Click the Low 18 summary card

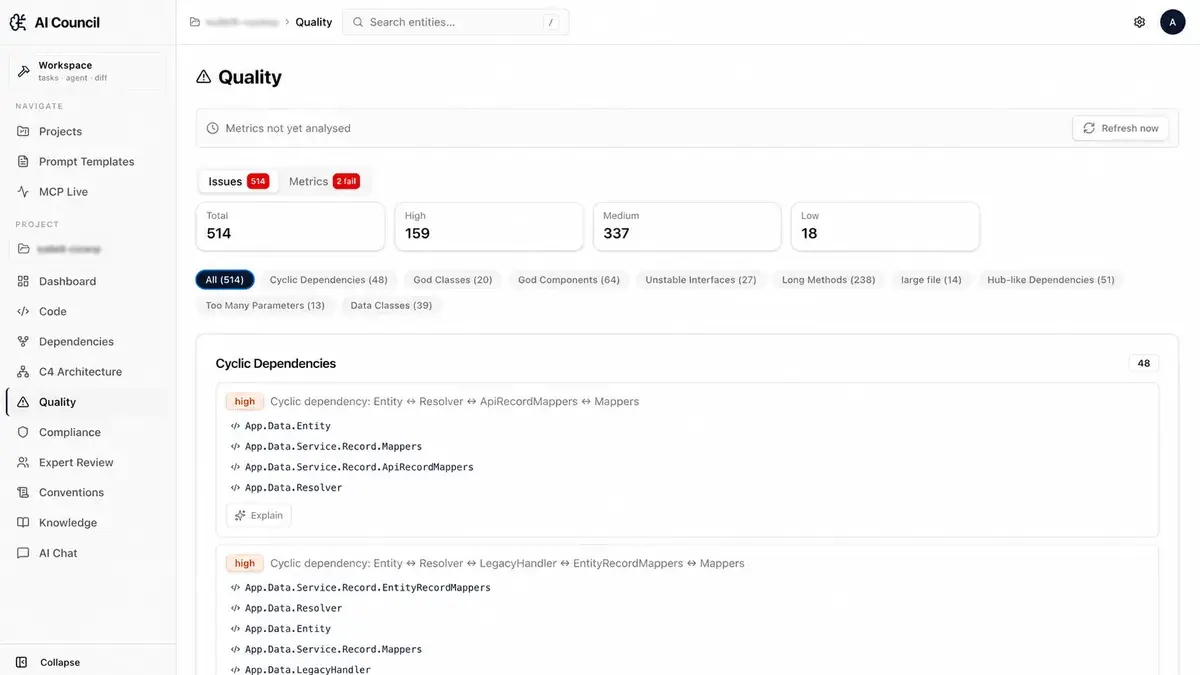[885, 226]
